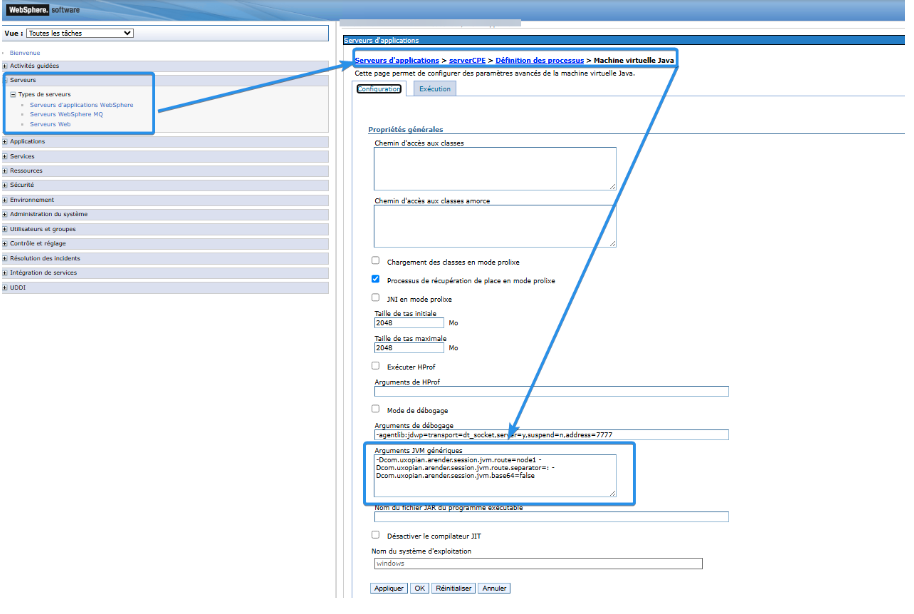The width and height of the screenshot is (914, 614).
Task: Expand the Ressources section
Action: coord(5,171)
